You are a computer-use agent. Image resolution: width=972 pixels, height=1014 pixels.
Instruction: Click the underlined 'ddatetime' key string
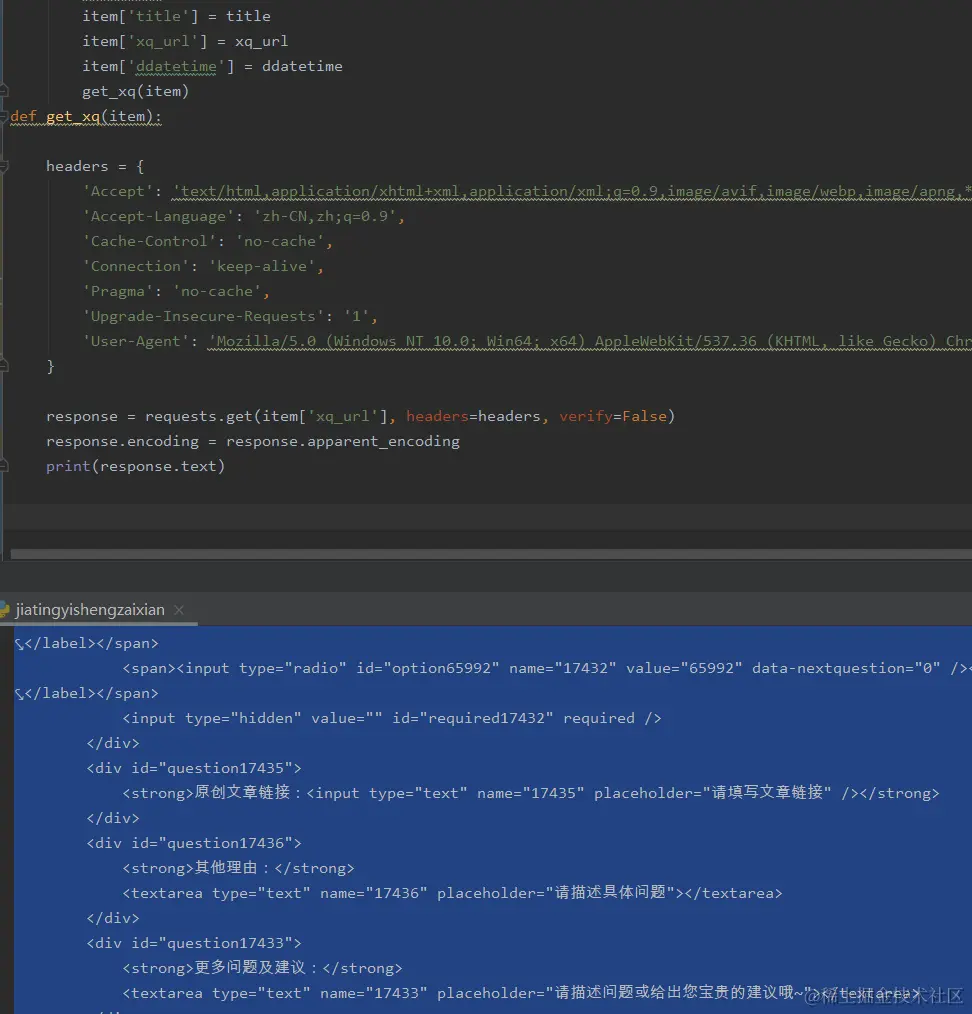coord(176,67)
